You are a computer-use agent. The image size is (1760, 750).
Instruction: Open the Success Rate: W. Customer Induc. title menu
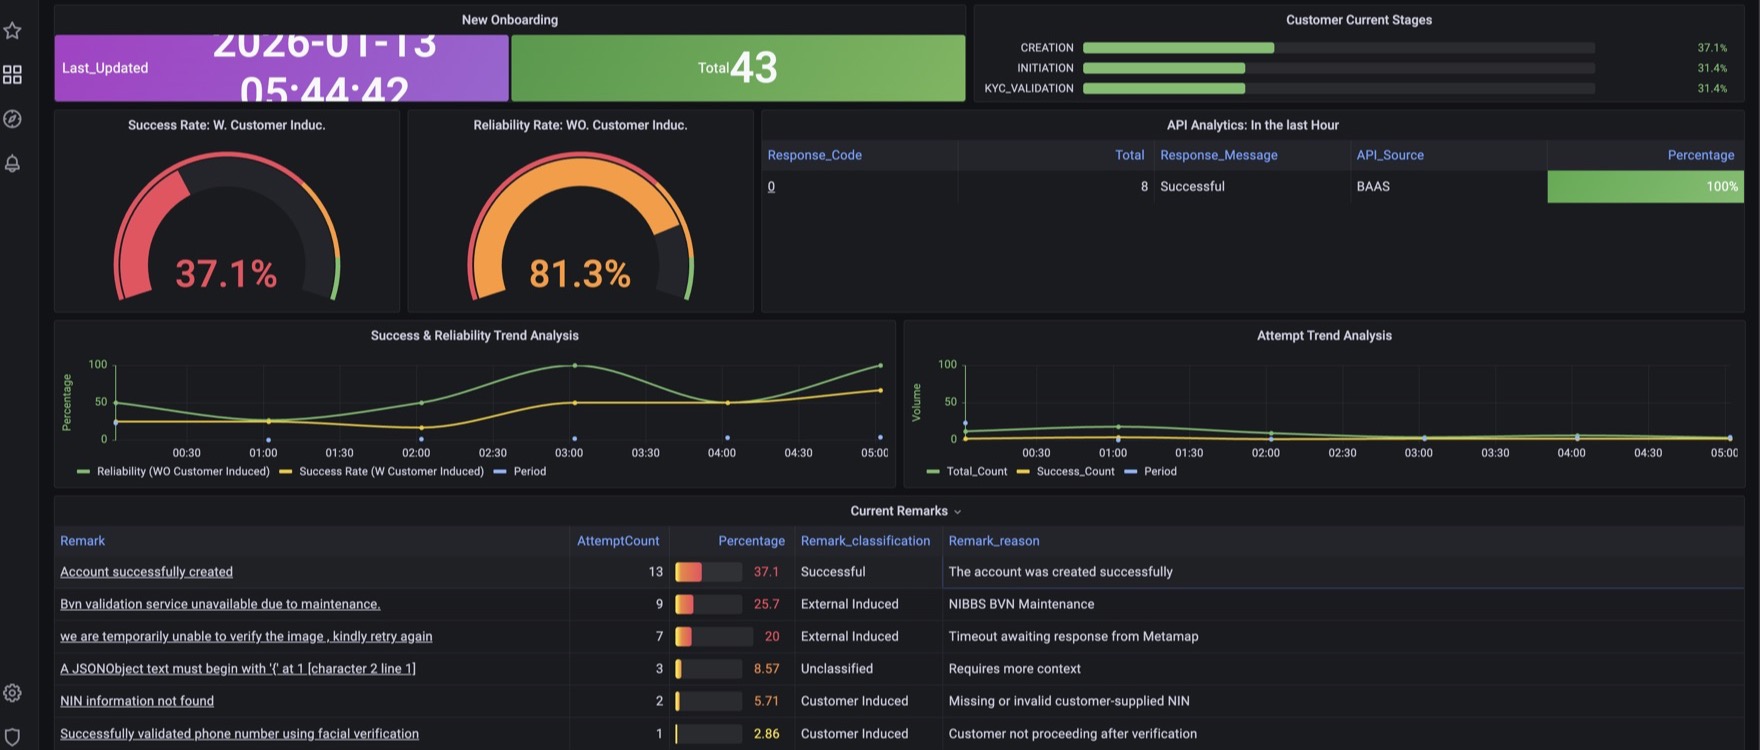227,125
